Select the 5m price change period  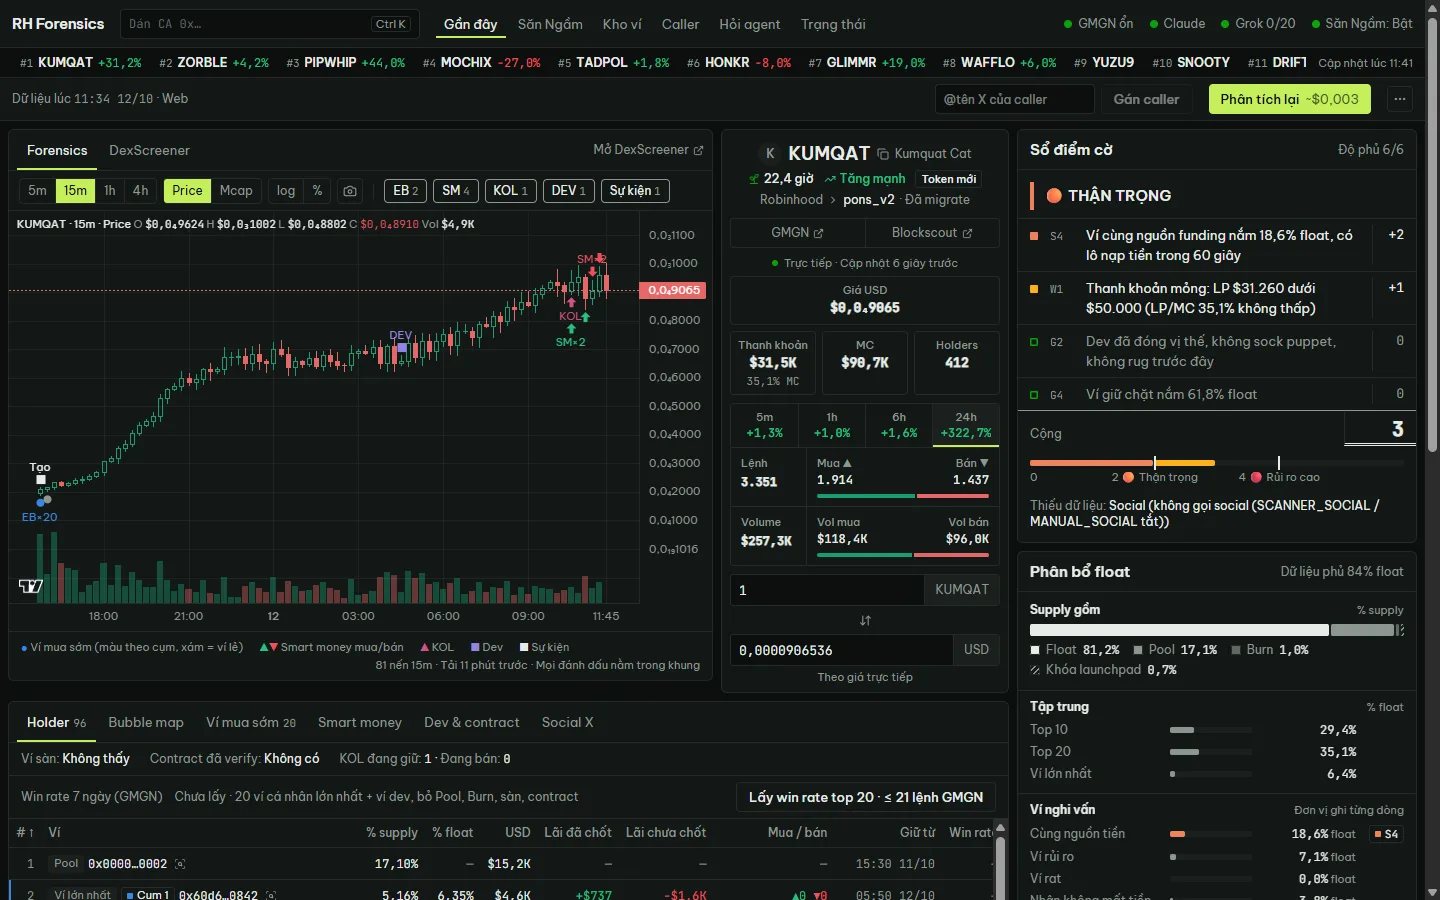(764, 425)
